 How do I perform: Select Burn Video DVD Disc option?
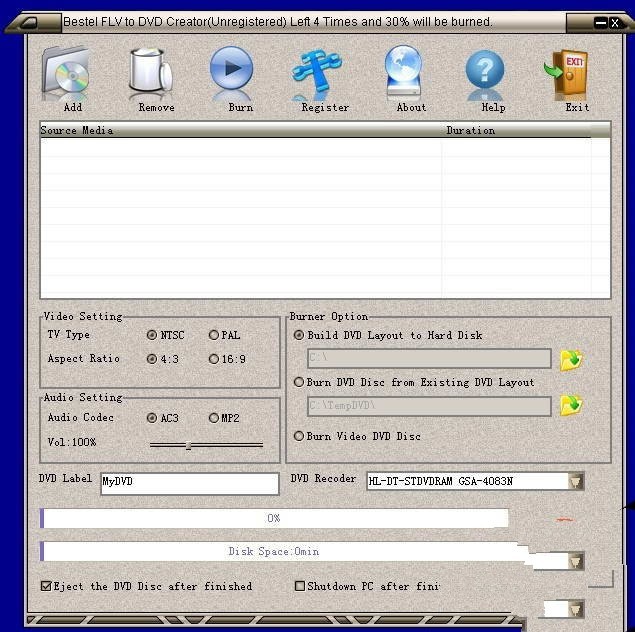[299, 436]
